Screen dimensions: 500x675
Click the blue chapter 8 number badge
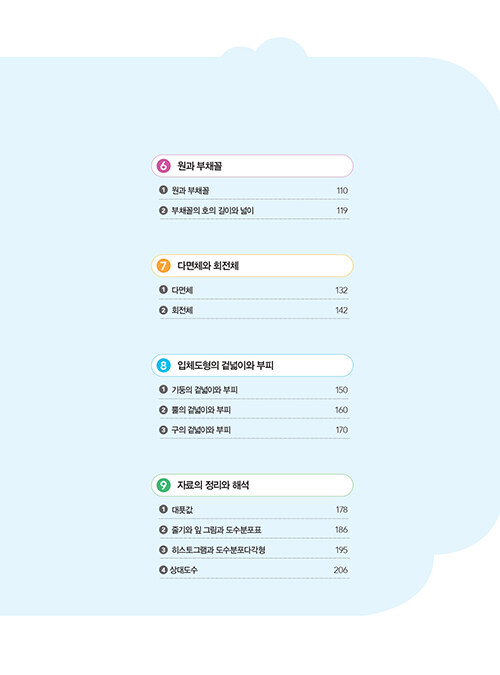163,365
